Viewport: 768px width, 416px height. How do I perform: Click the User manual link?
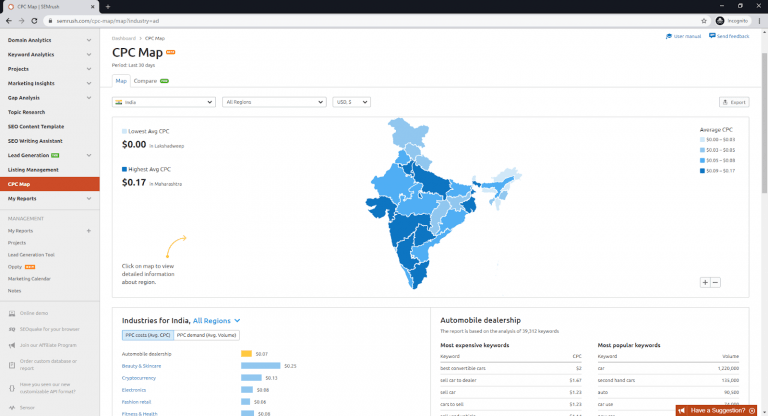click(683, 36)
